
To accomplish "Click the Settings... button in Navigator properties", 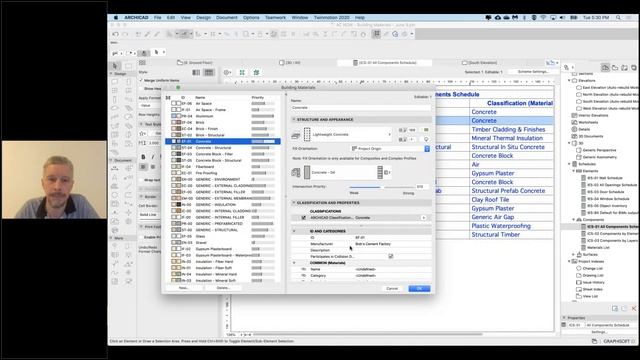I will [x=599, y=332].
